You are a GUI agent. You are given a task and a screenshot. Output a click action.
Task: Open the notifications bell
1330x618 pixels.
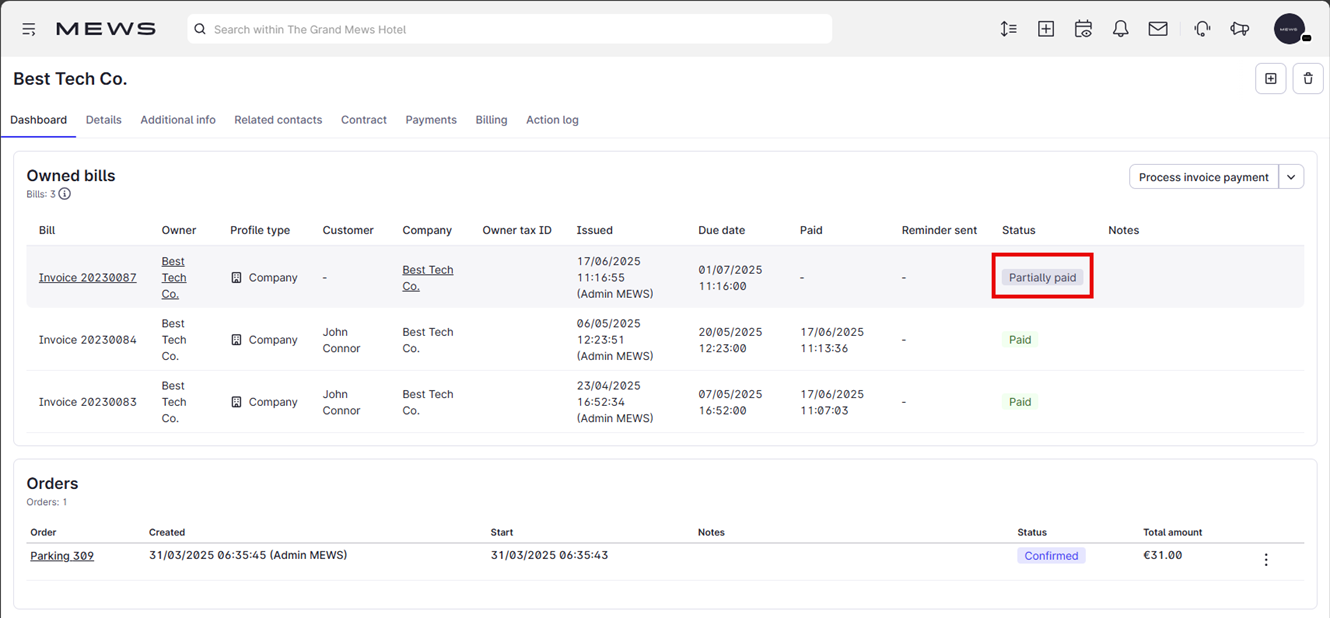(1120, 29)
